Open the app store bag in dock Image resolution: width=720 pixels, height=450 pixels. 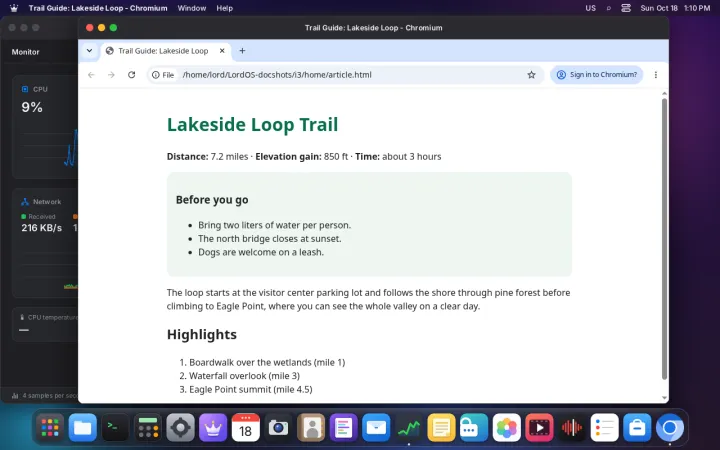point(637,428)
